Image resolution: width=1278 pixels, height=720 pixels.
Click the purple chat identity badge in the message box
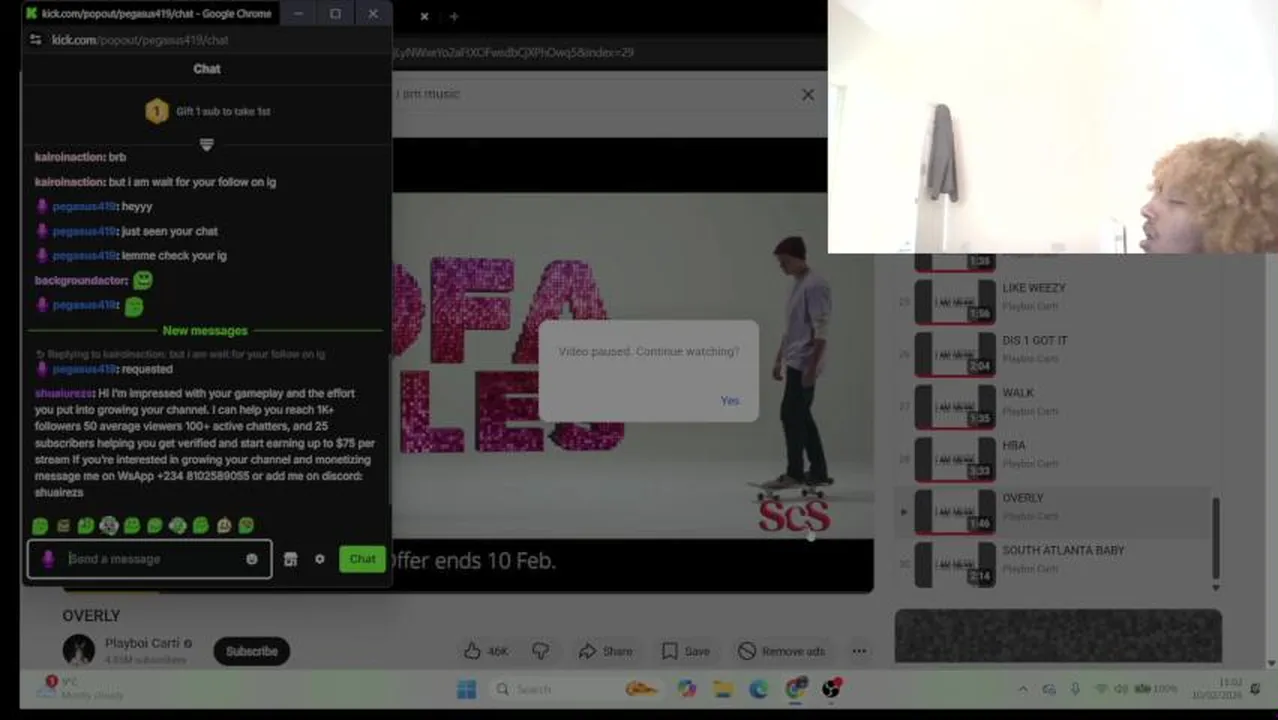[x=47, y=559]
